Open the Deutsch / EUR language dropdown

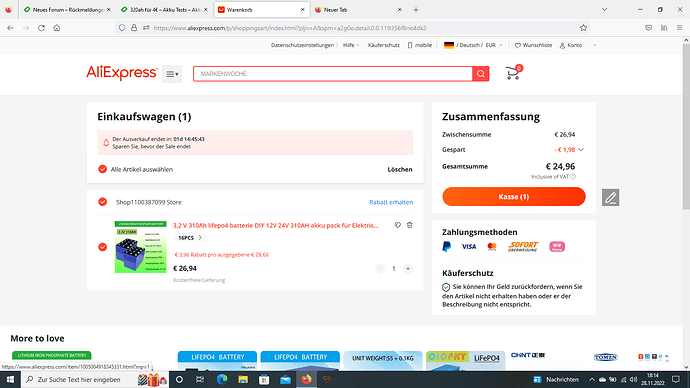pyautogui.click(x=473, y=45)
